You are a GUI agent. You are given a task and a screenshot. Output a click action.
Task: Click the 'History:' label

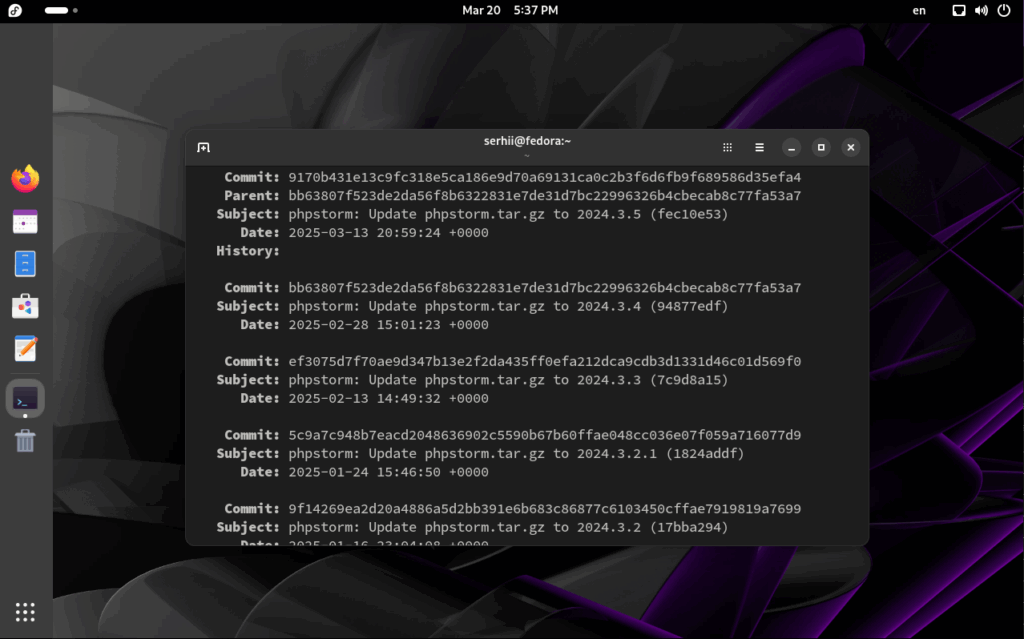[x=248, y=251]
